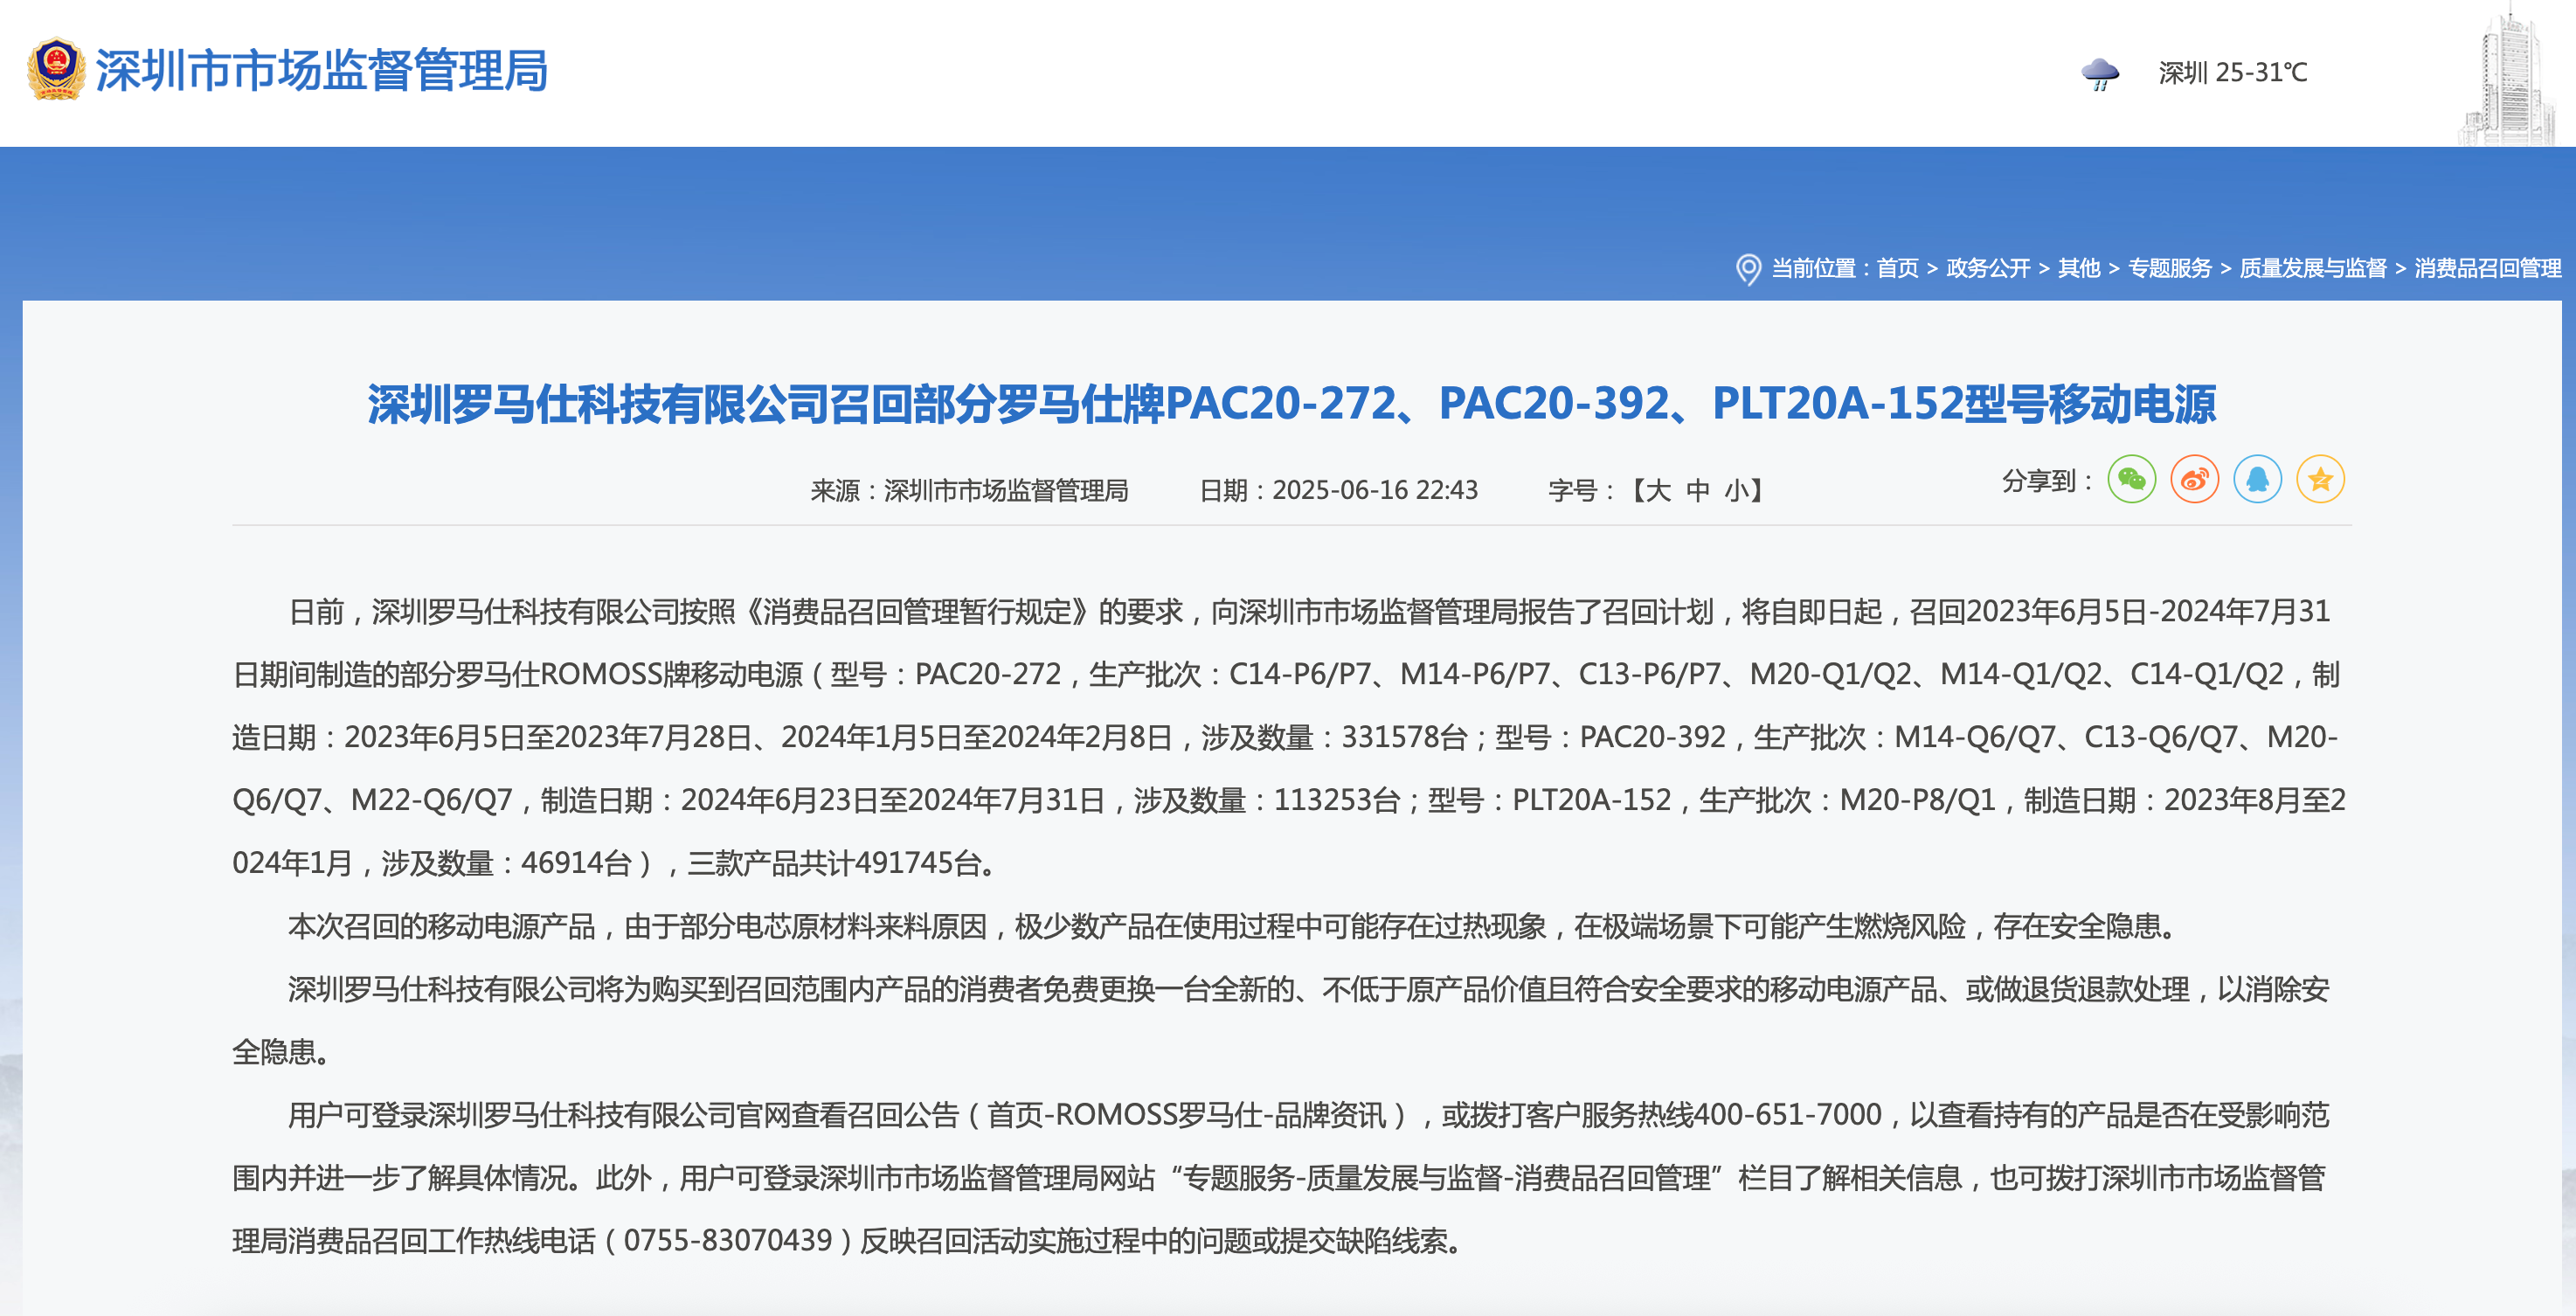Set font size to large (大)
This screenshot has width=2576, height=1316.
[x=1658, y=491]
